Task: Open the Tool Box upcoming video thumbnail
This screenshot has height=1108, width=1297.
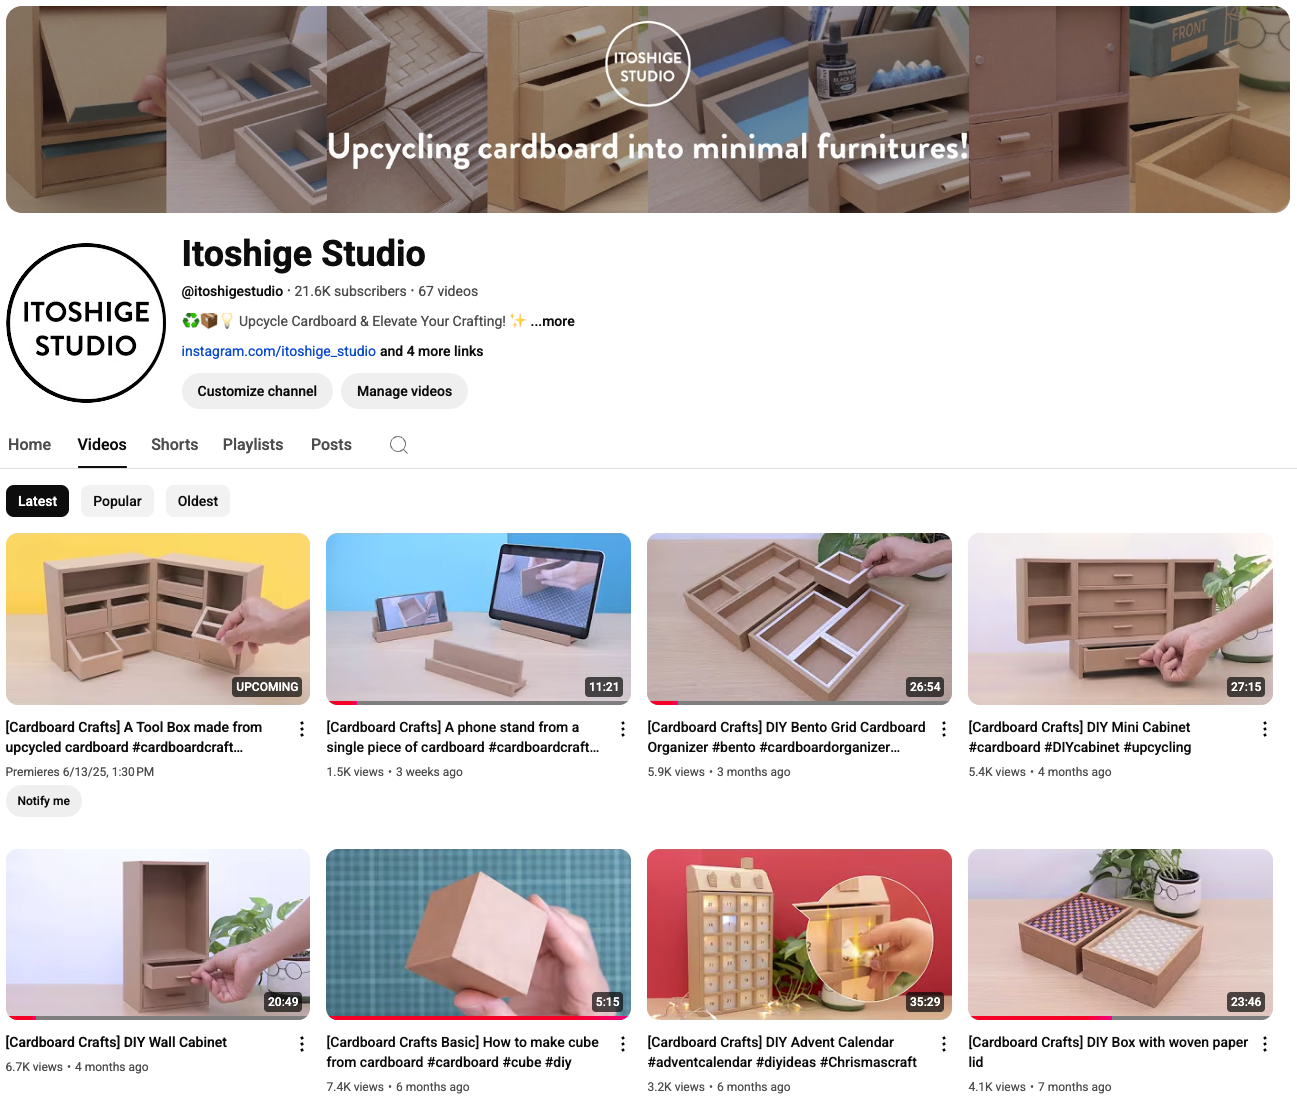Action: point(158,619)
